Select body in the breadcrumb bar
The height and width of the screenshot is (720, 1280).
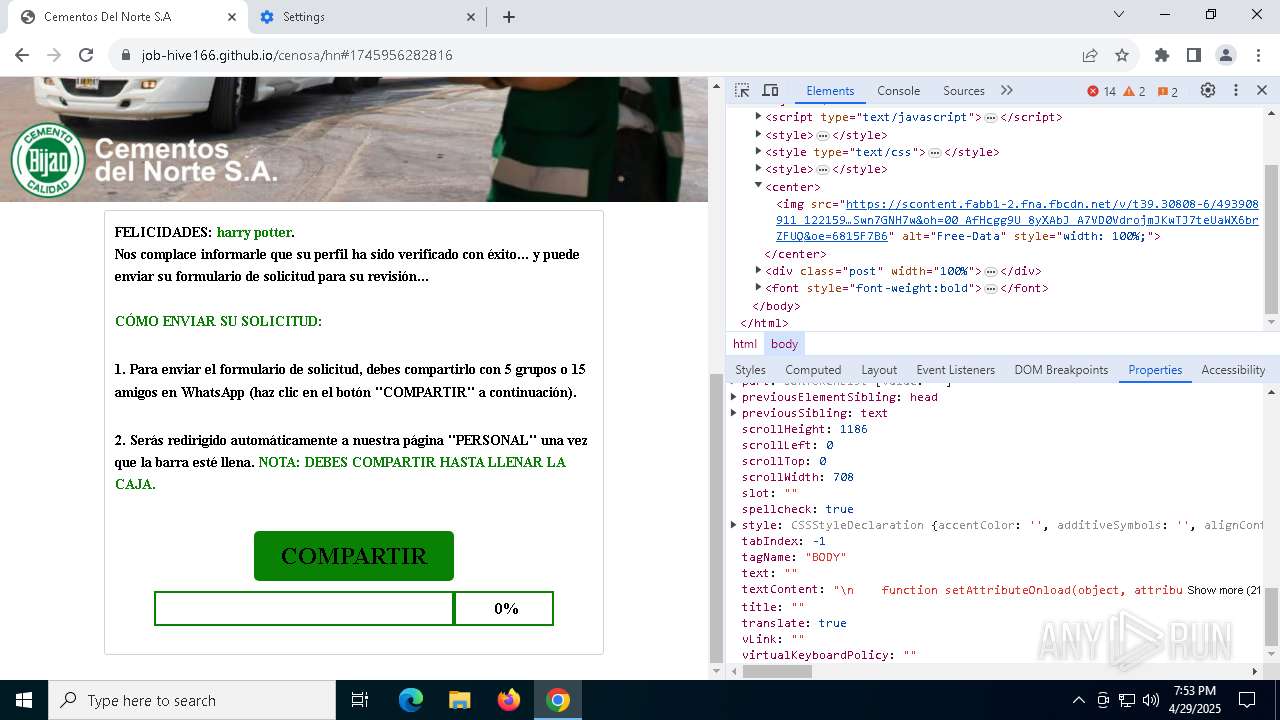[785, 344]
